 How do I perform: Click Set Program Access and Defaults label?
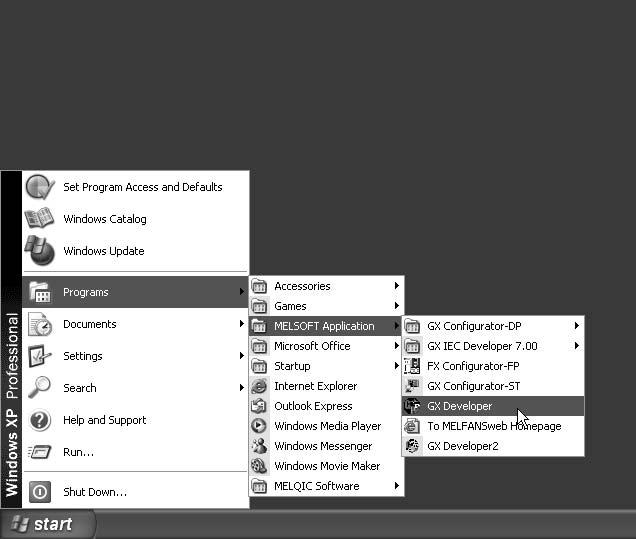(143, 187)
